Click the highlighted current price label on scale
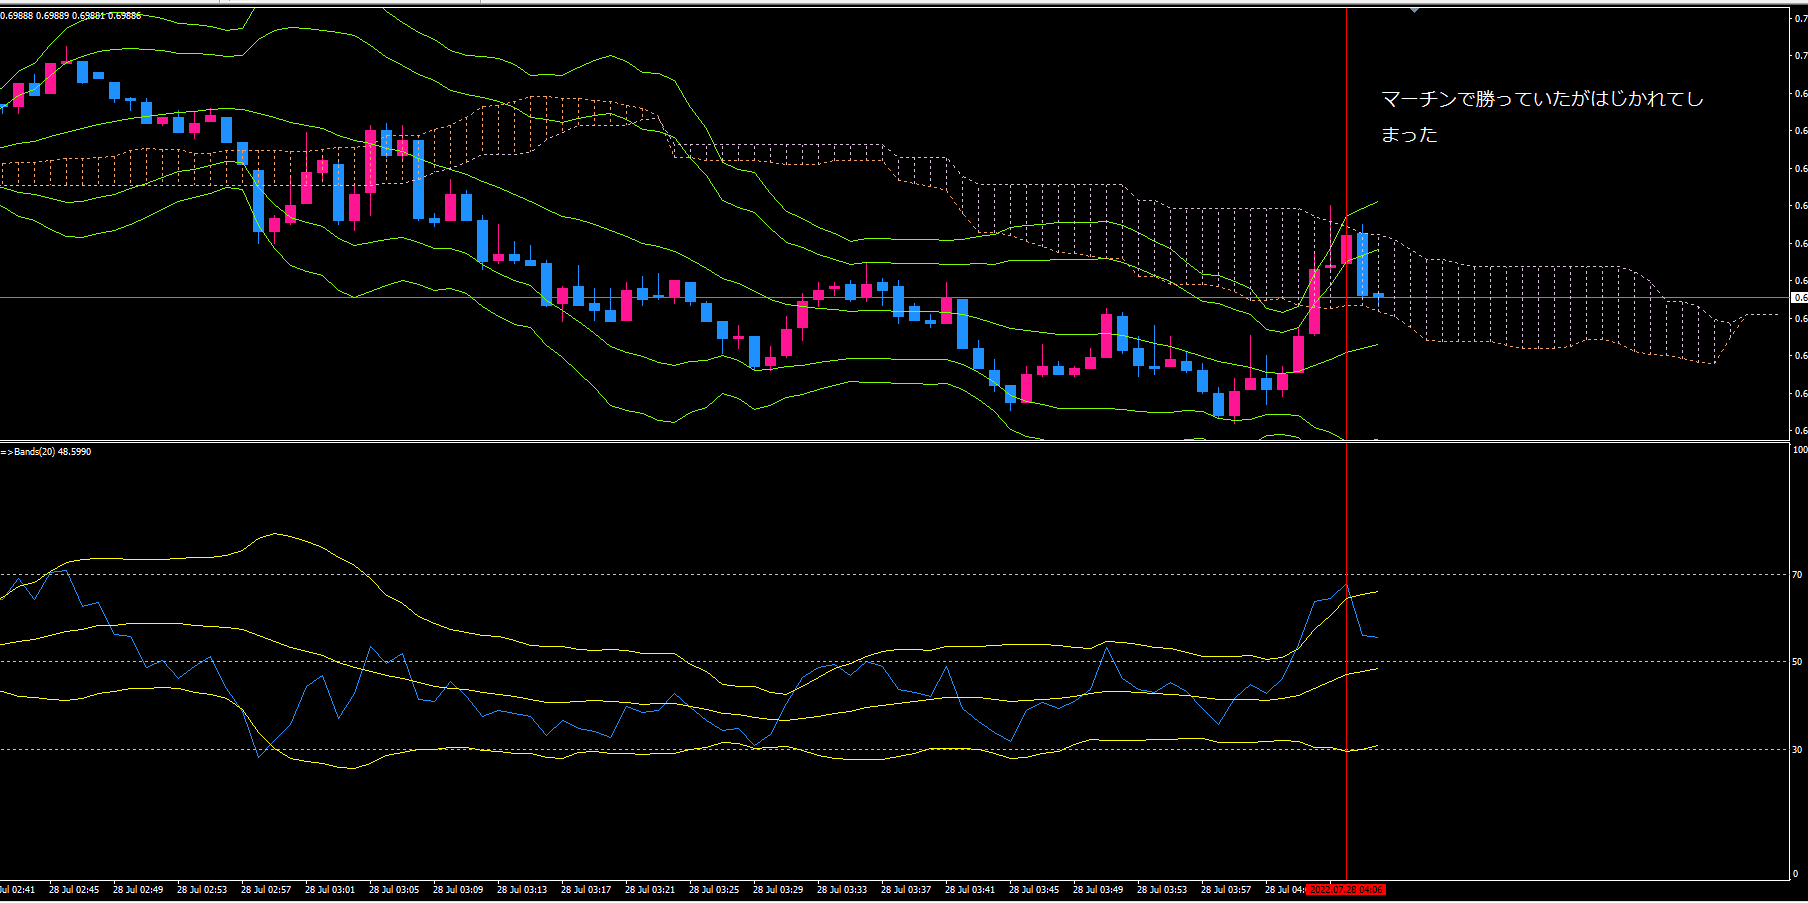Viewport: 1808px width, 903px height. (1799, 298)
